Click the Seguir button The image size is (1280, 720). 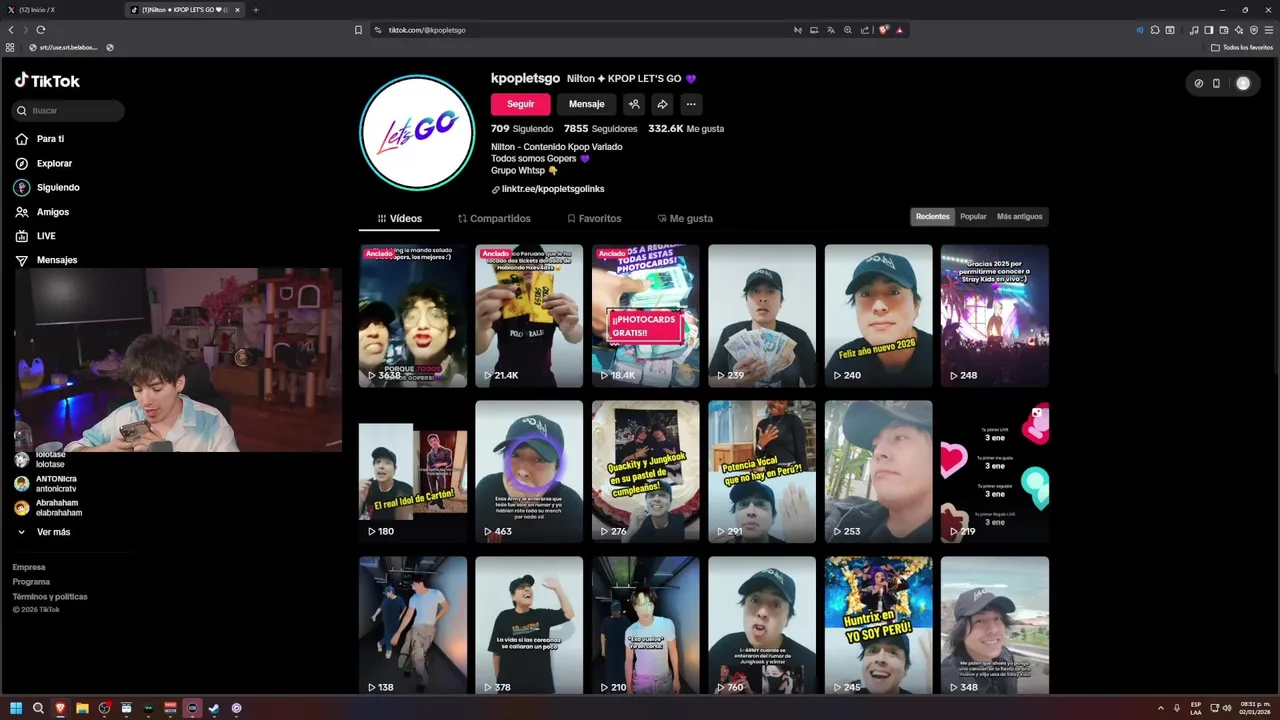[520, 104]
